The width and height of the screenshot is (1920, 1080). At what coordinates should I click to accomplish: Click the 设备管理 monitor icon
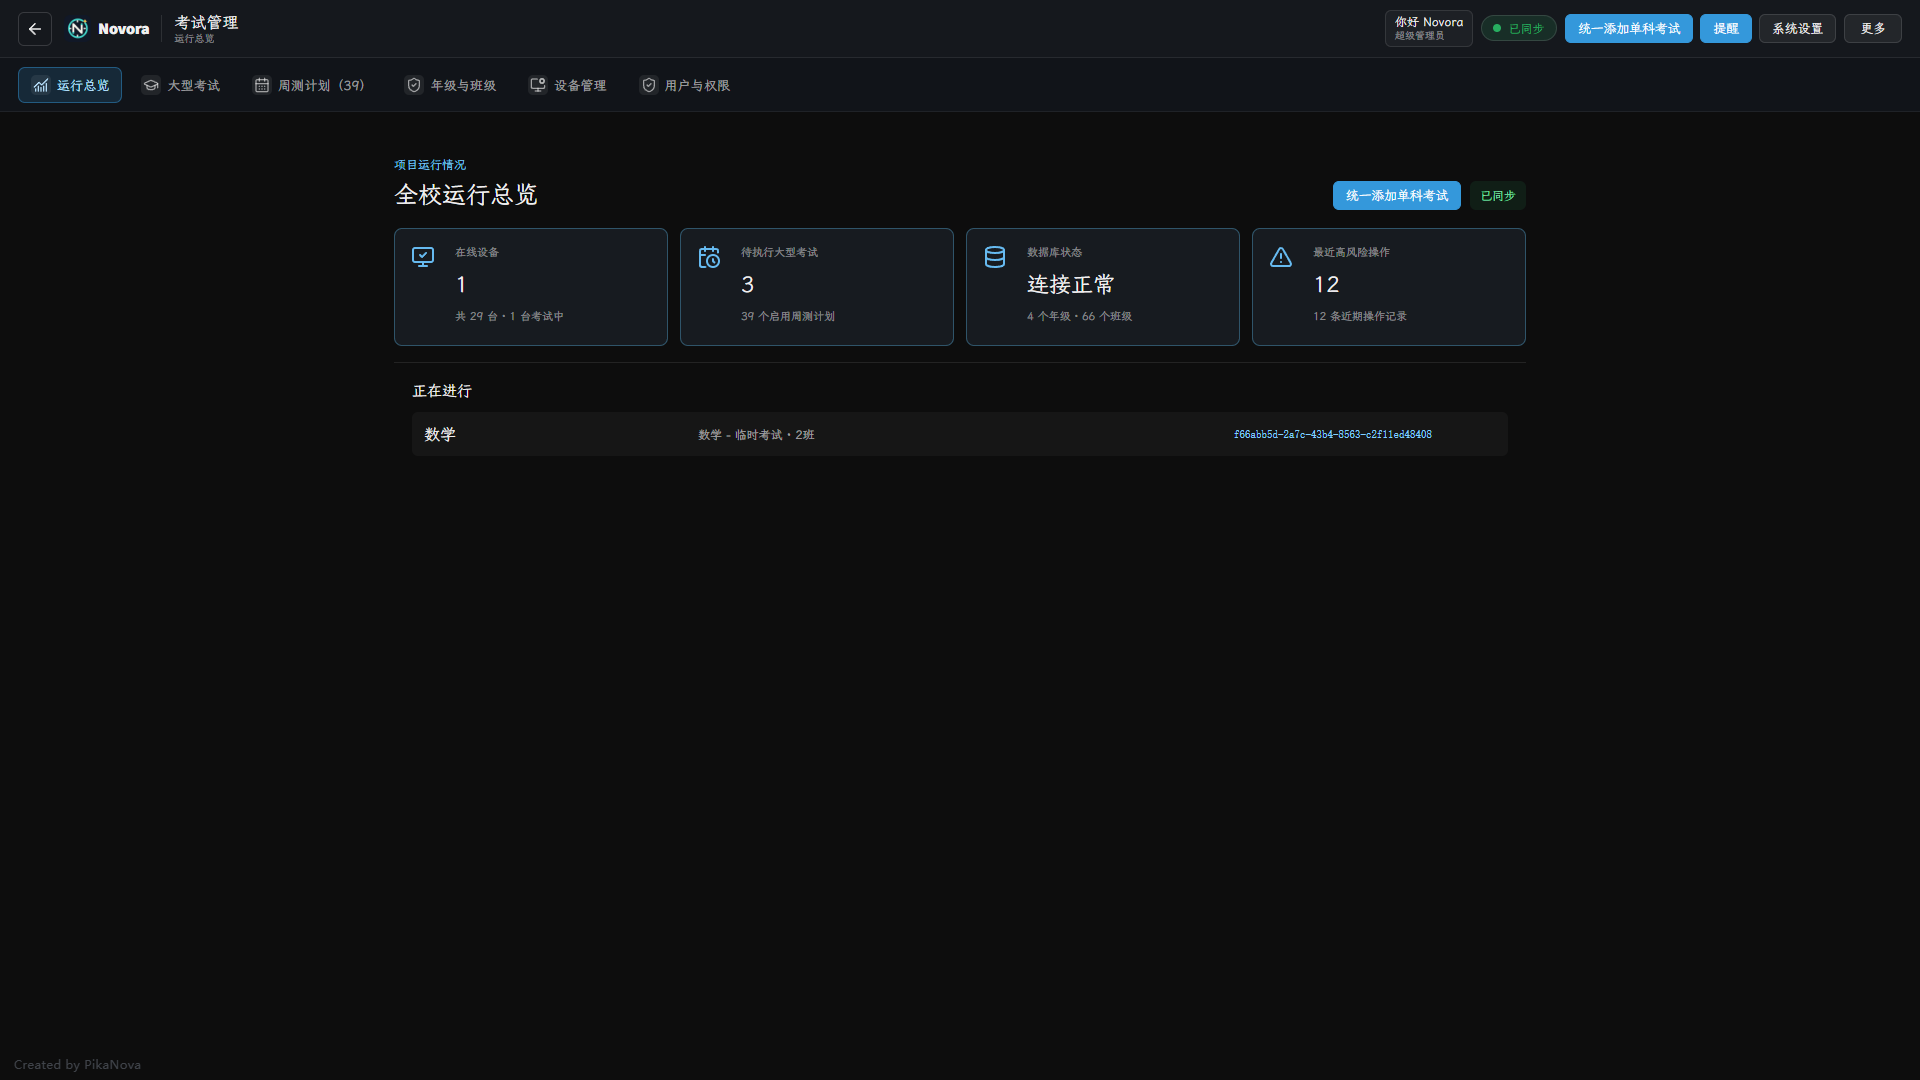538,85
